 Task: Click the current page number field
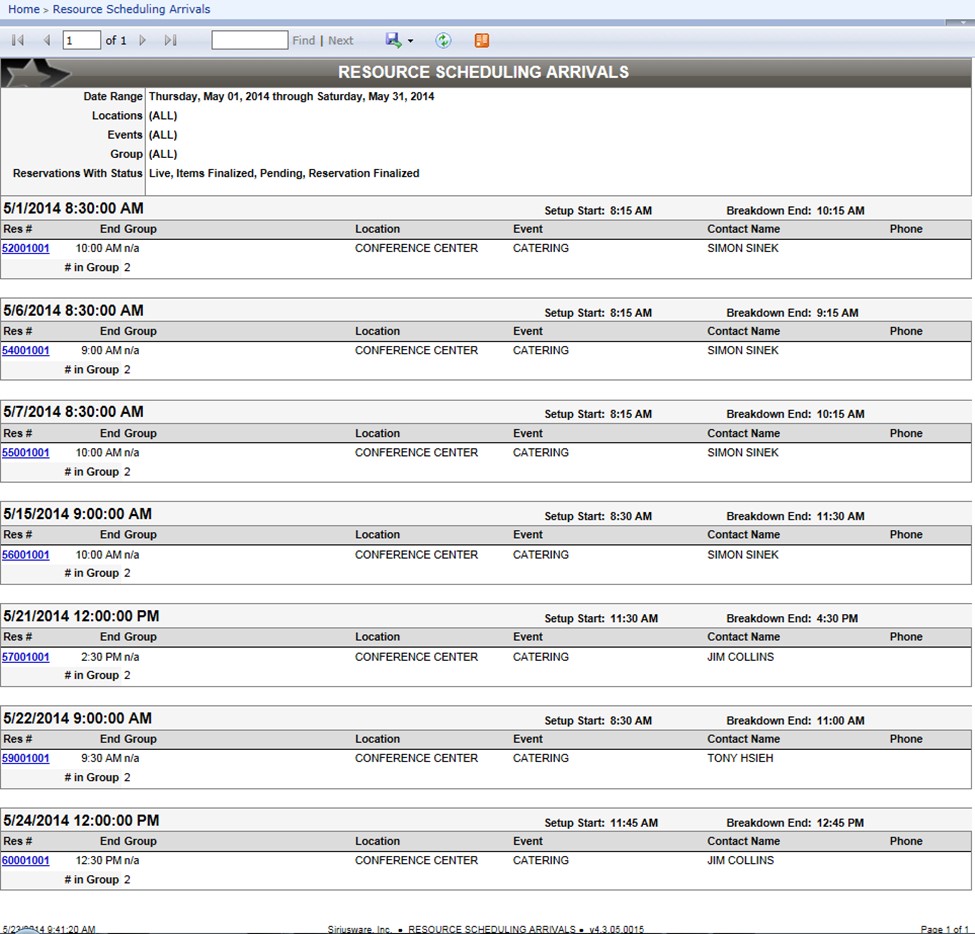coord(81,40)
